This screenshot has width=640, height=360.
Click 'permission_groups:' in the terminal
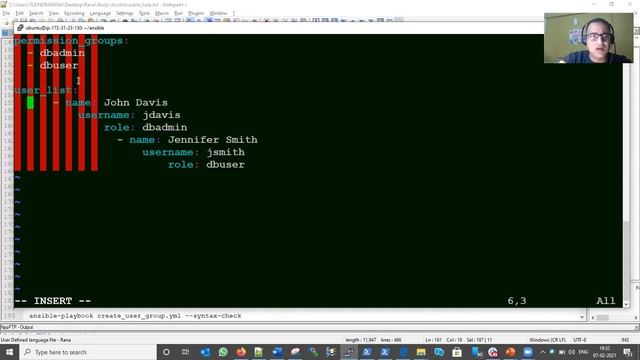tap(71, 40)
